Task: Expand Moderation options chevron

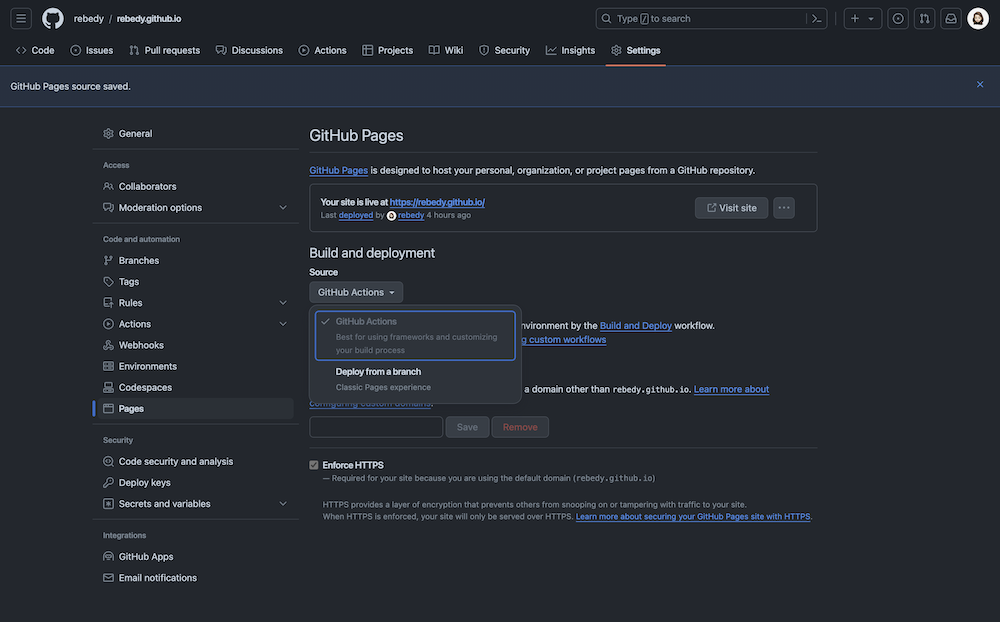Action: (283, 207)
